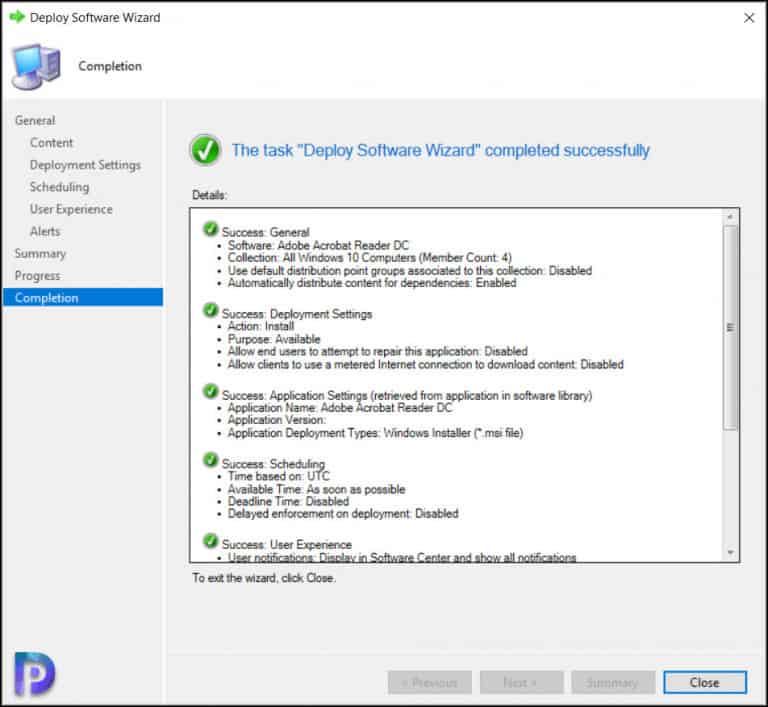This screenshot has width=768, height=707.
Task: Click the green check beside Success: General
Action: click(x=210, y=229)
